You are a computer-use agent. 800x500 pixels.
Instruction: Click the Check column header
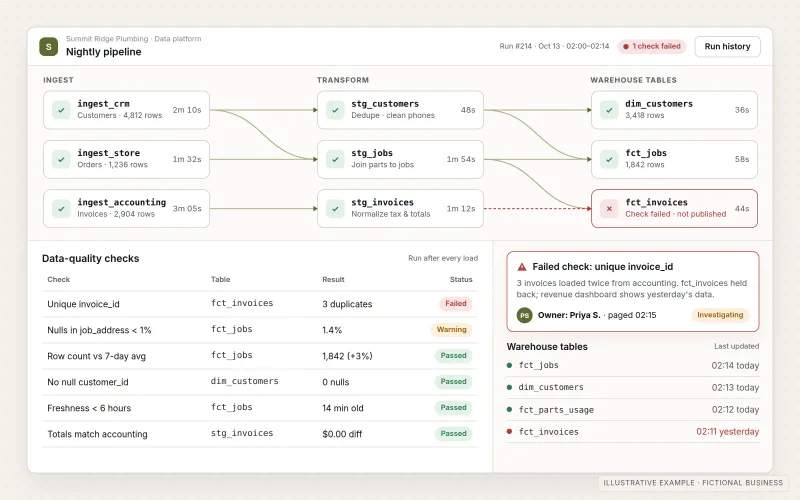(x=59, y=280)
